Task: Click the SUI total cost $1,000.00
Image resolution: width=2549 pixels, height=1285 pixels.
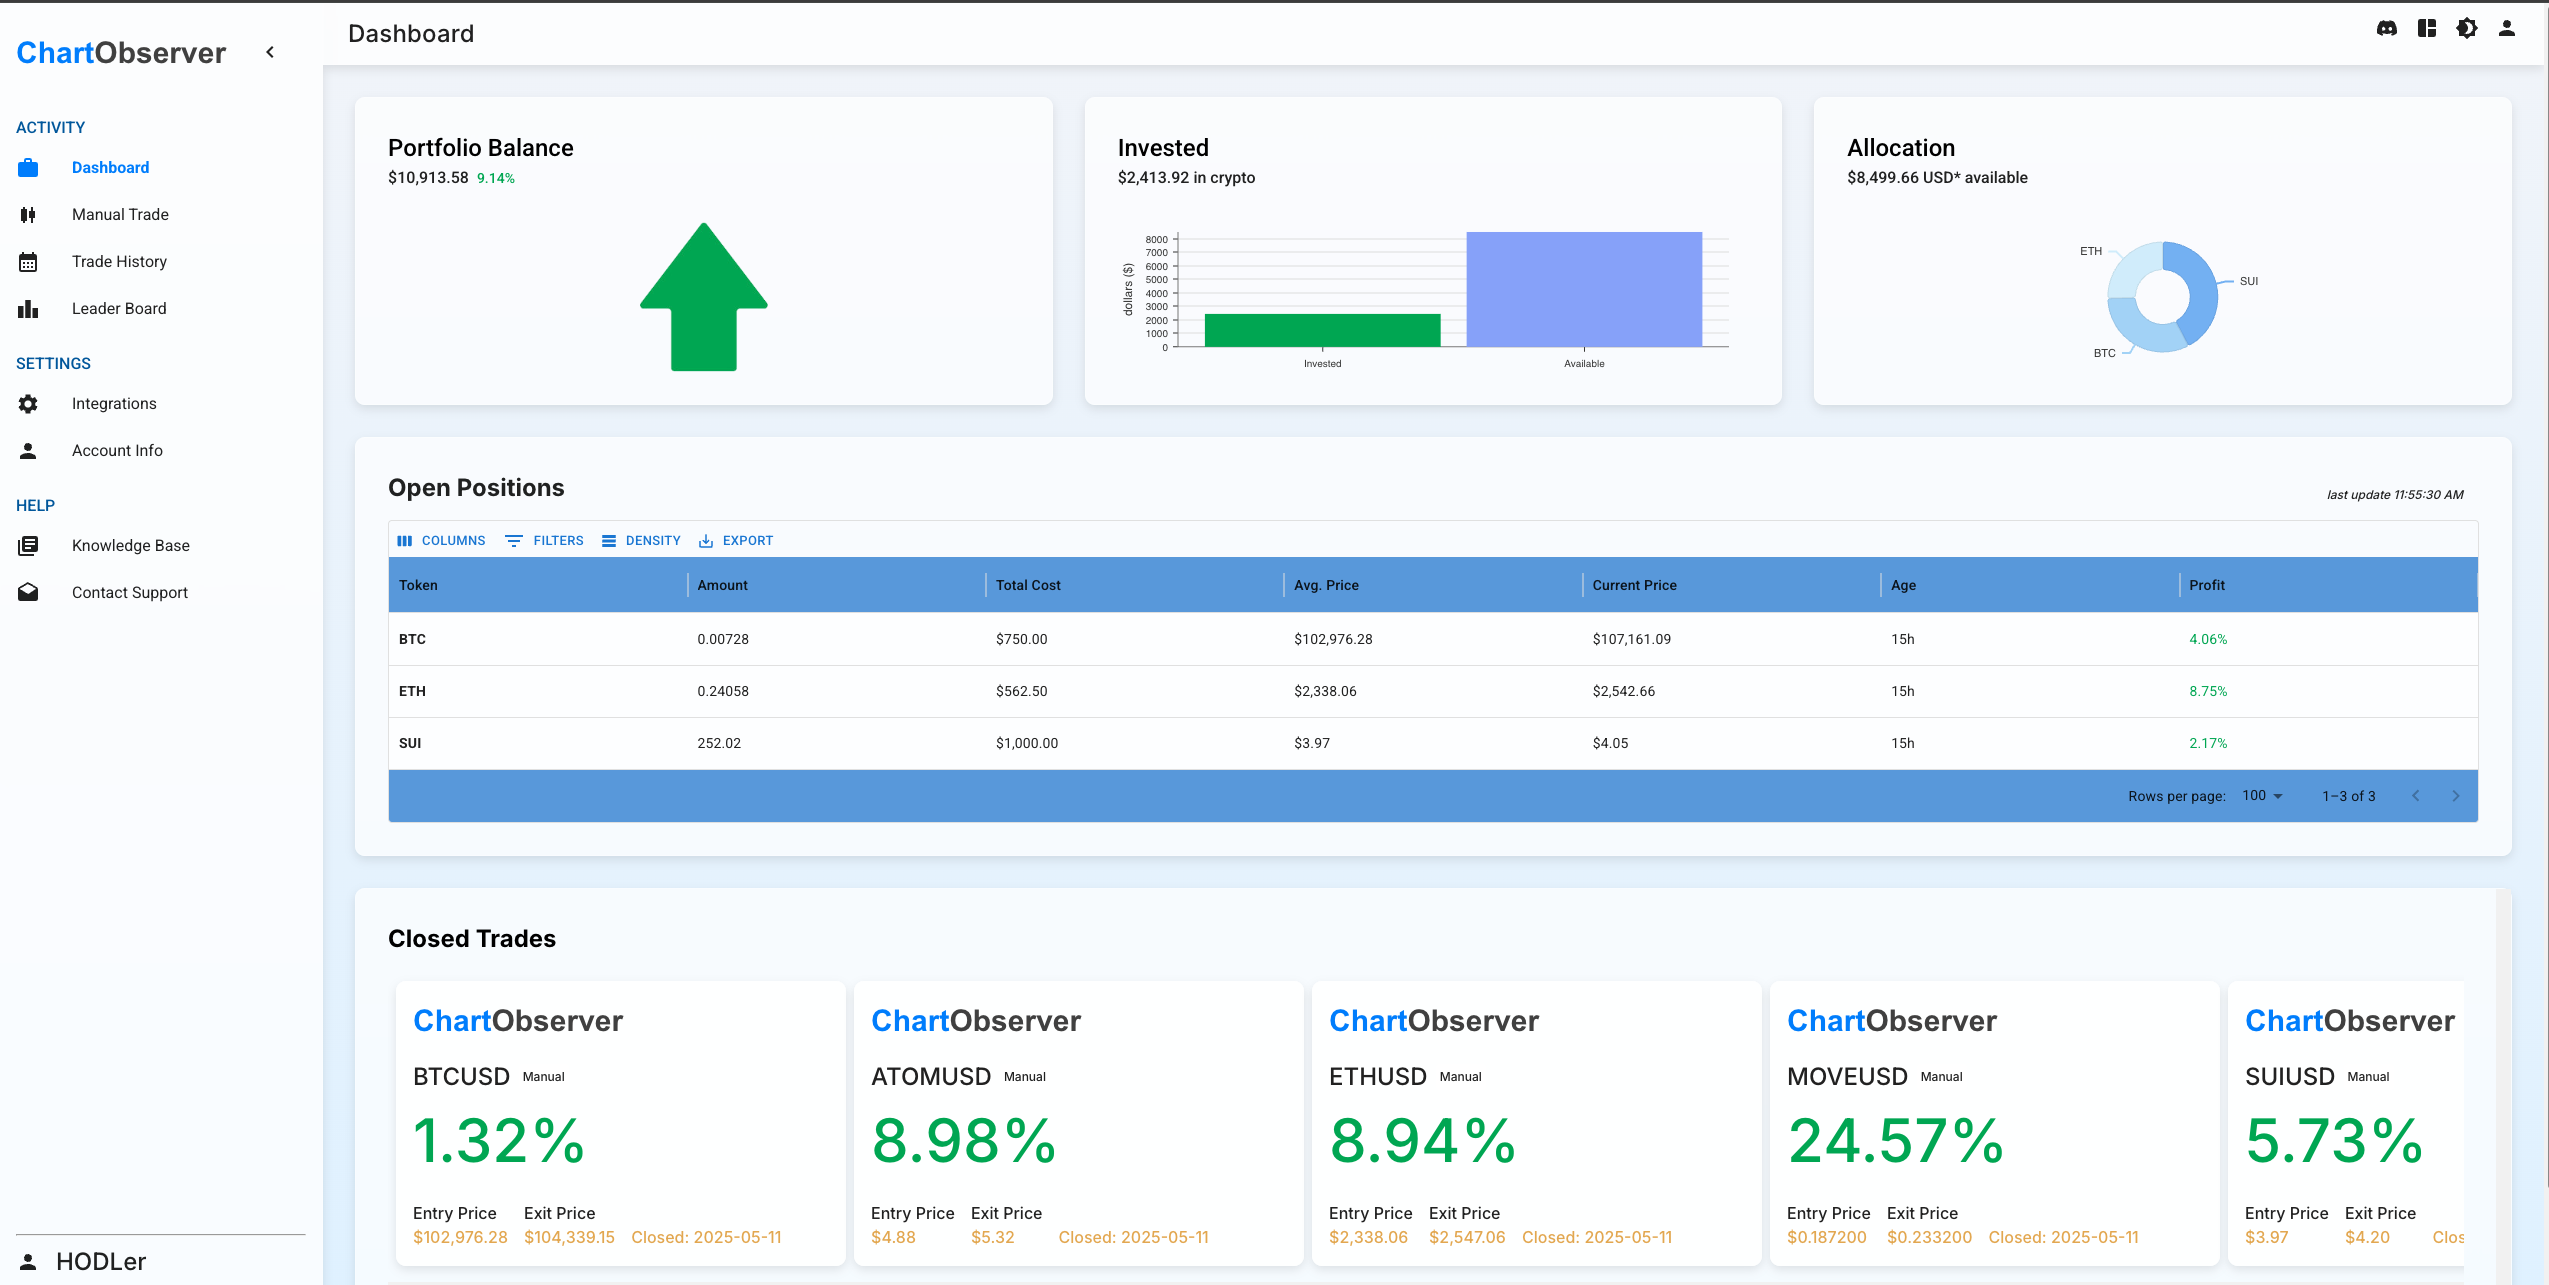Action: tap(1027, 744)
